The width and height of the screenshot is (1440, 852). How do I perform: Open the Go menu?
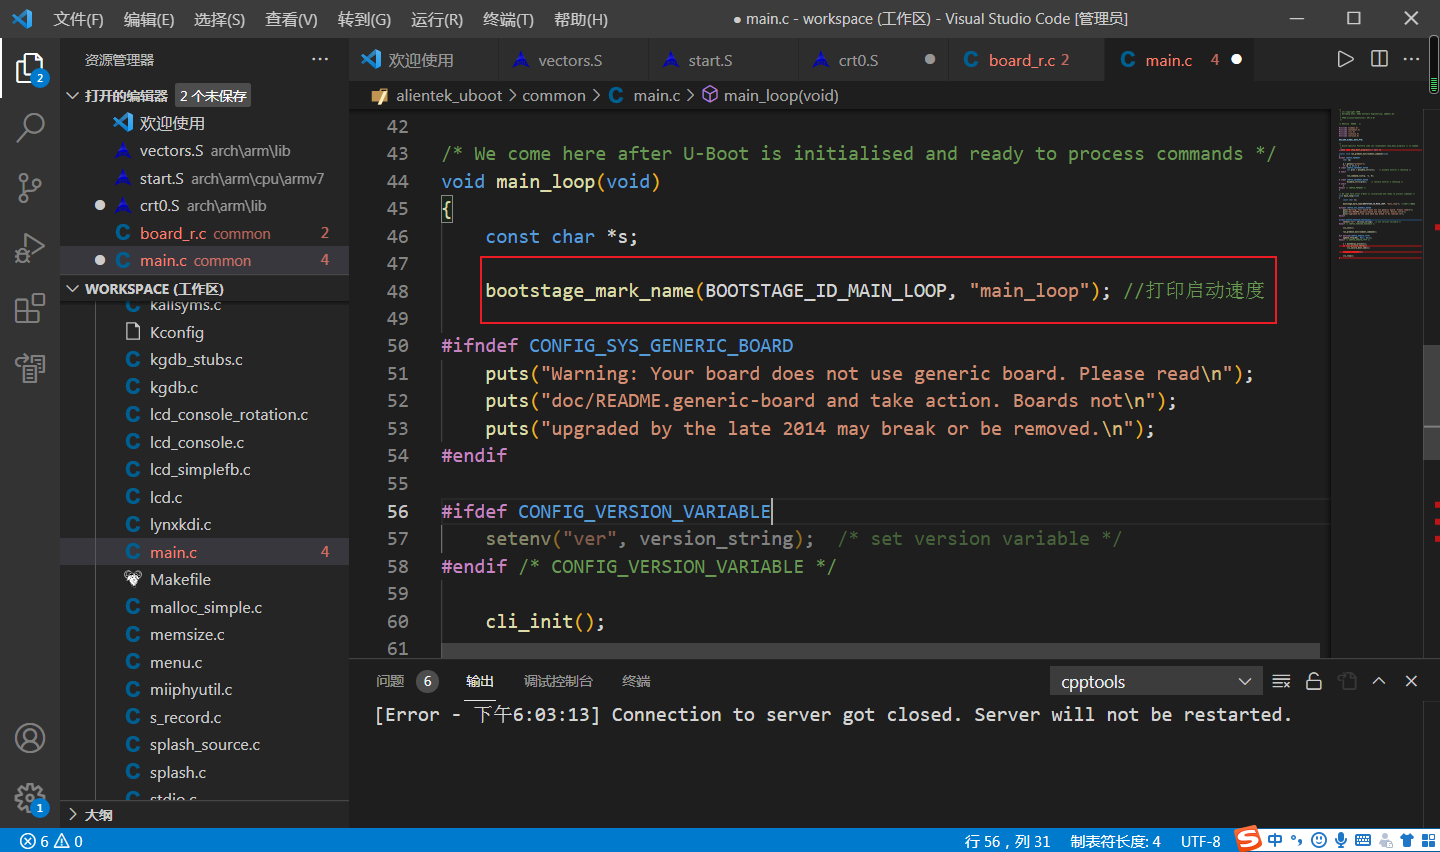tap(364, 19)
